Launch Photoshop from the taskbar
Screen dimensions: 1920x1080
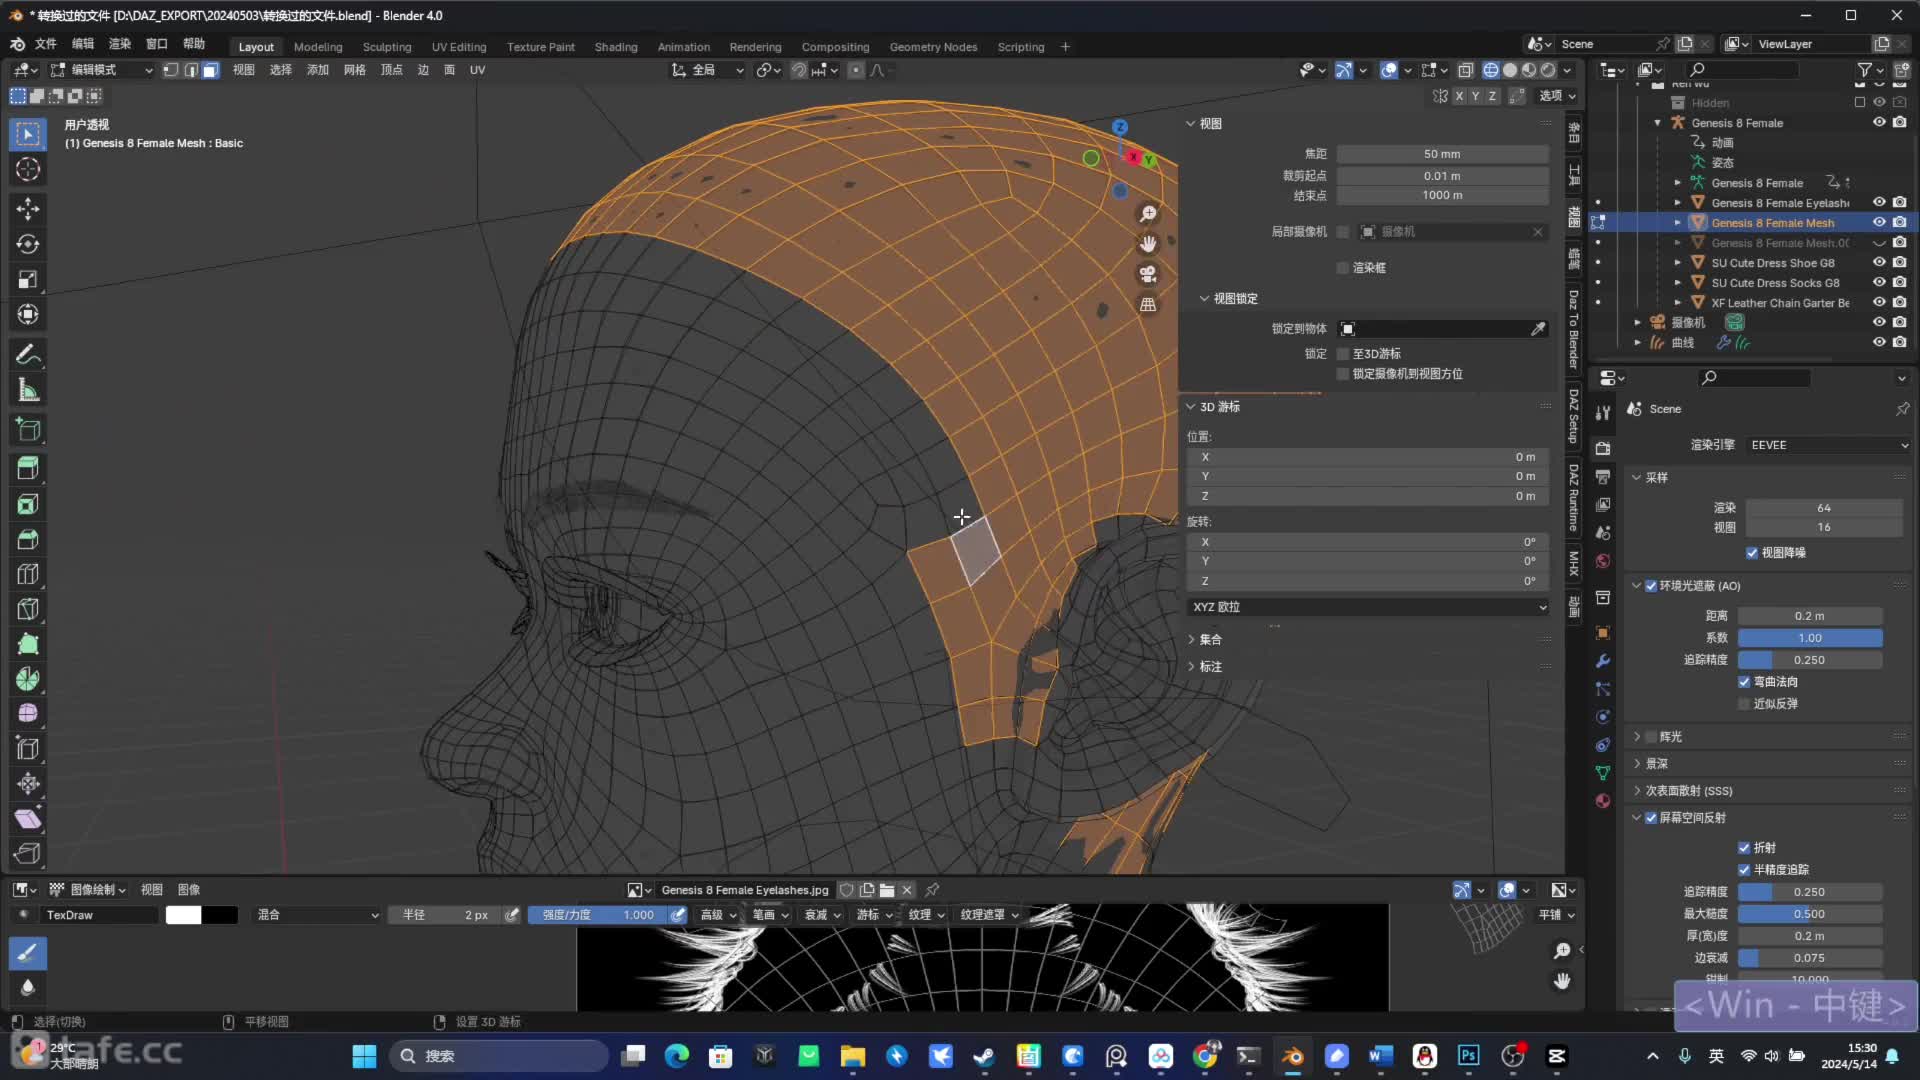coord(1468,1056)
